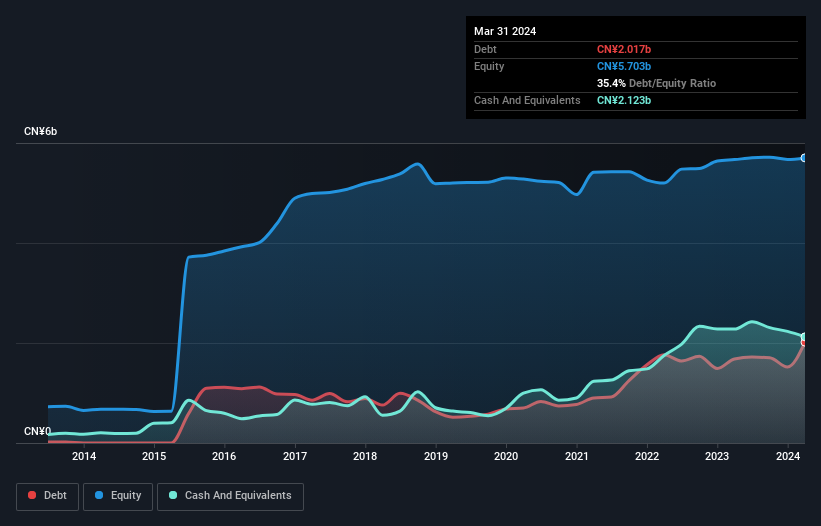Click the 2019 x-axis label
The height and width of the screenshot is (526, 821).
click(x=436, y=456)
